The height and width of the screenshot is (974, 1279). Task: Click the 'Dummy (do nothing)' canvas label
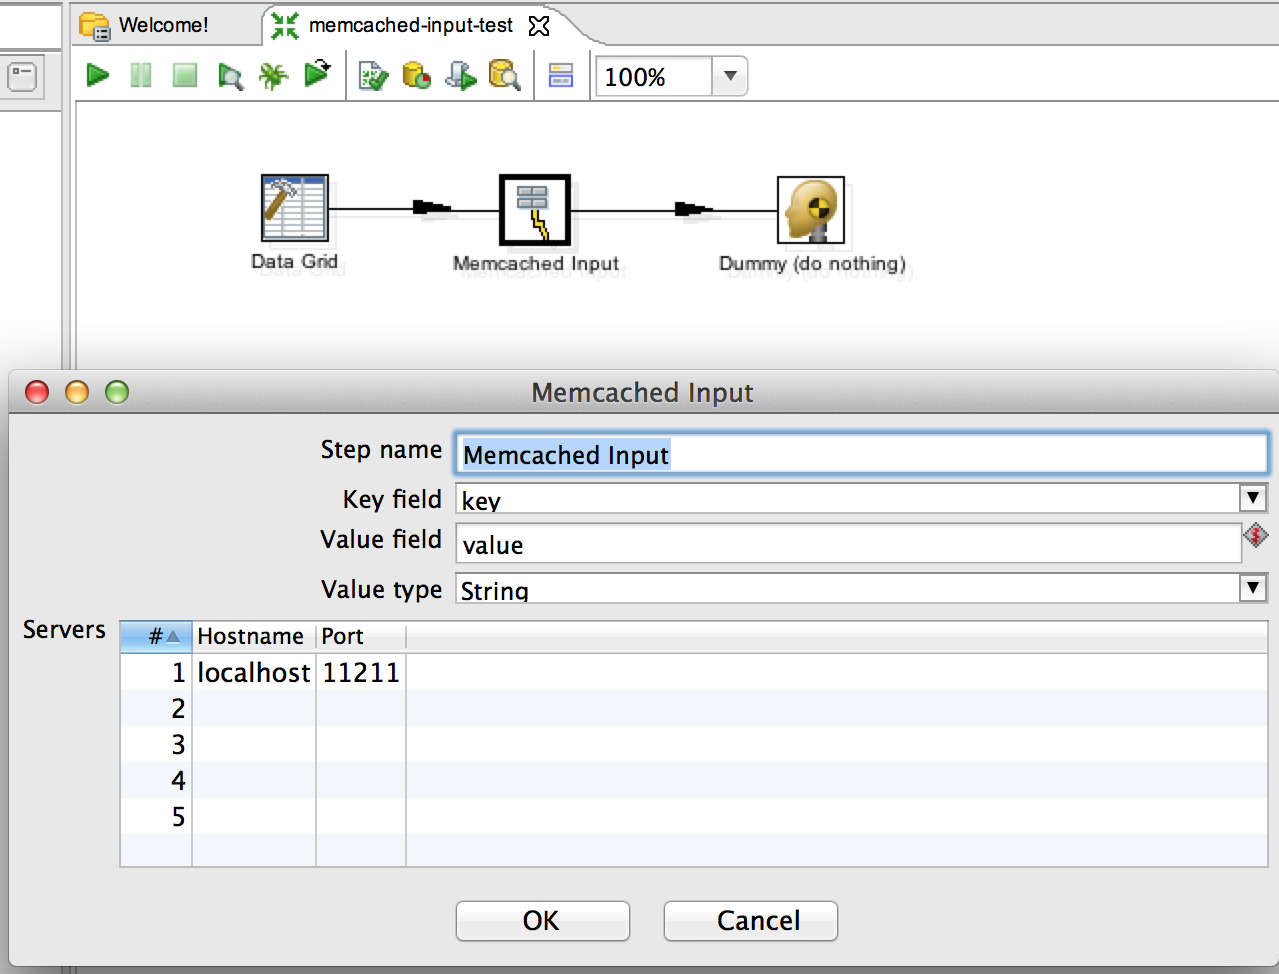click(812, 264)
